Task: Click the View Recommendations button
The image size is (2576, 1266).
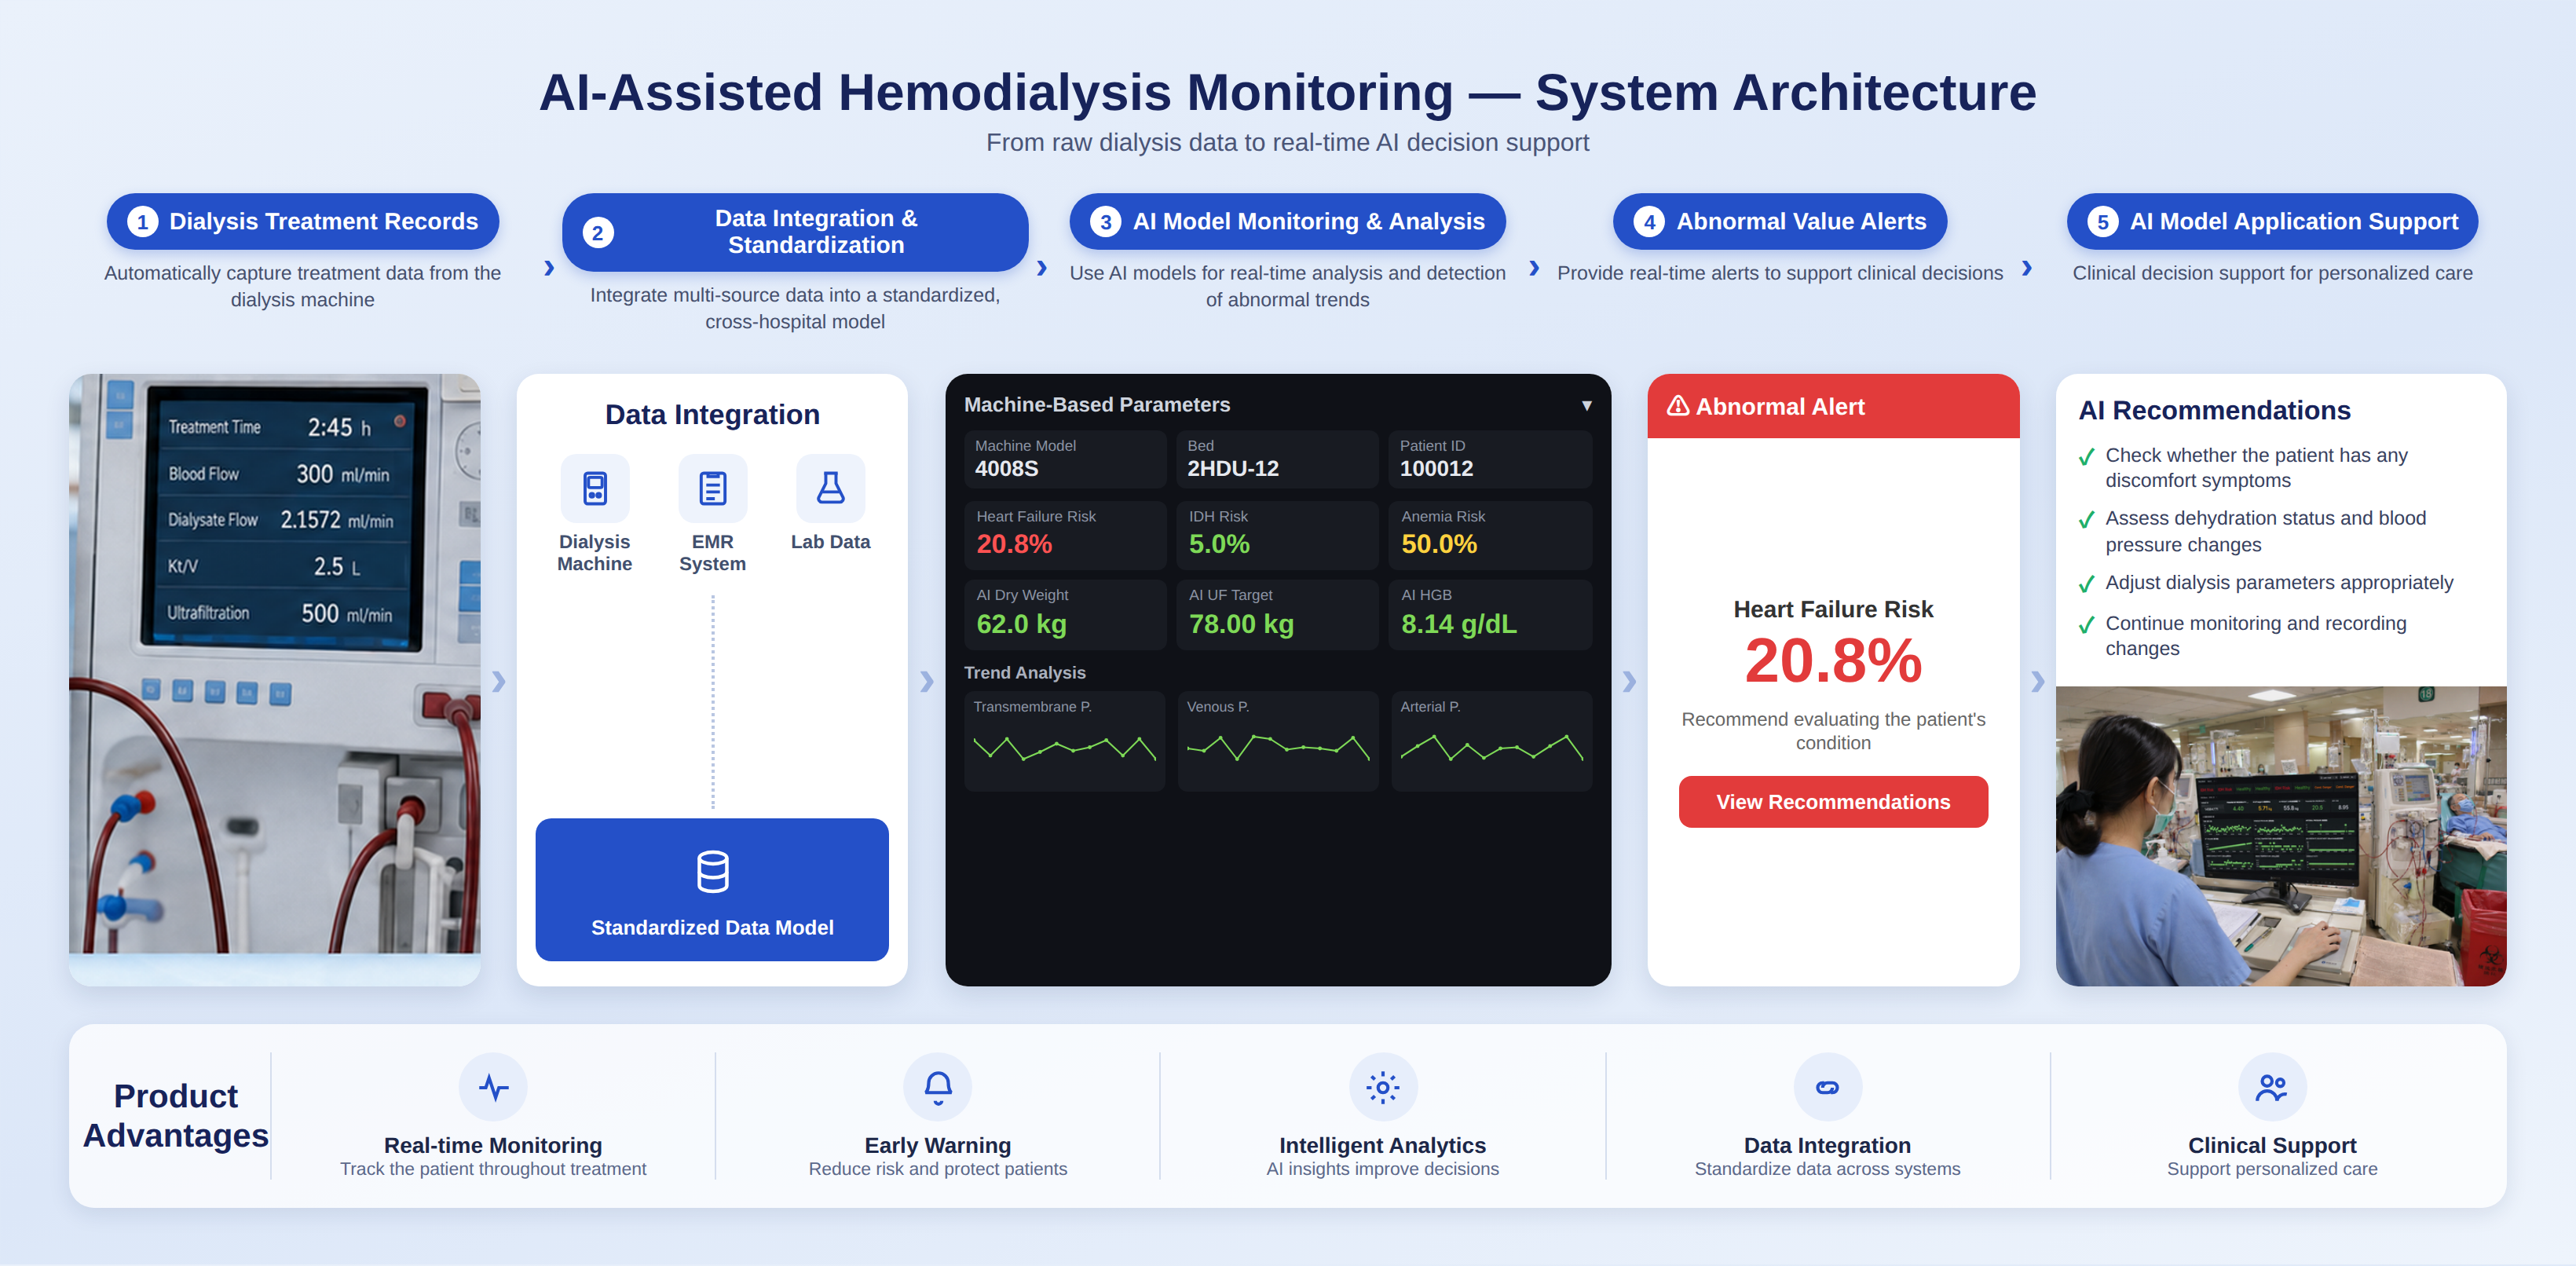Action: click(x=1833, y=802)
